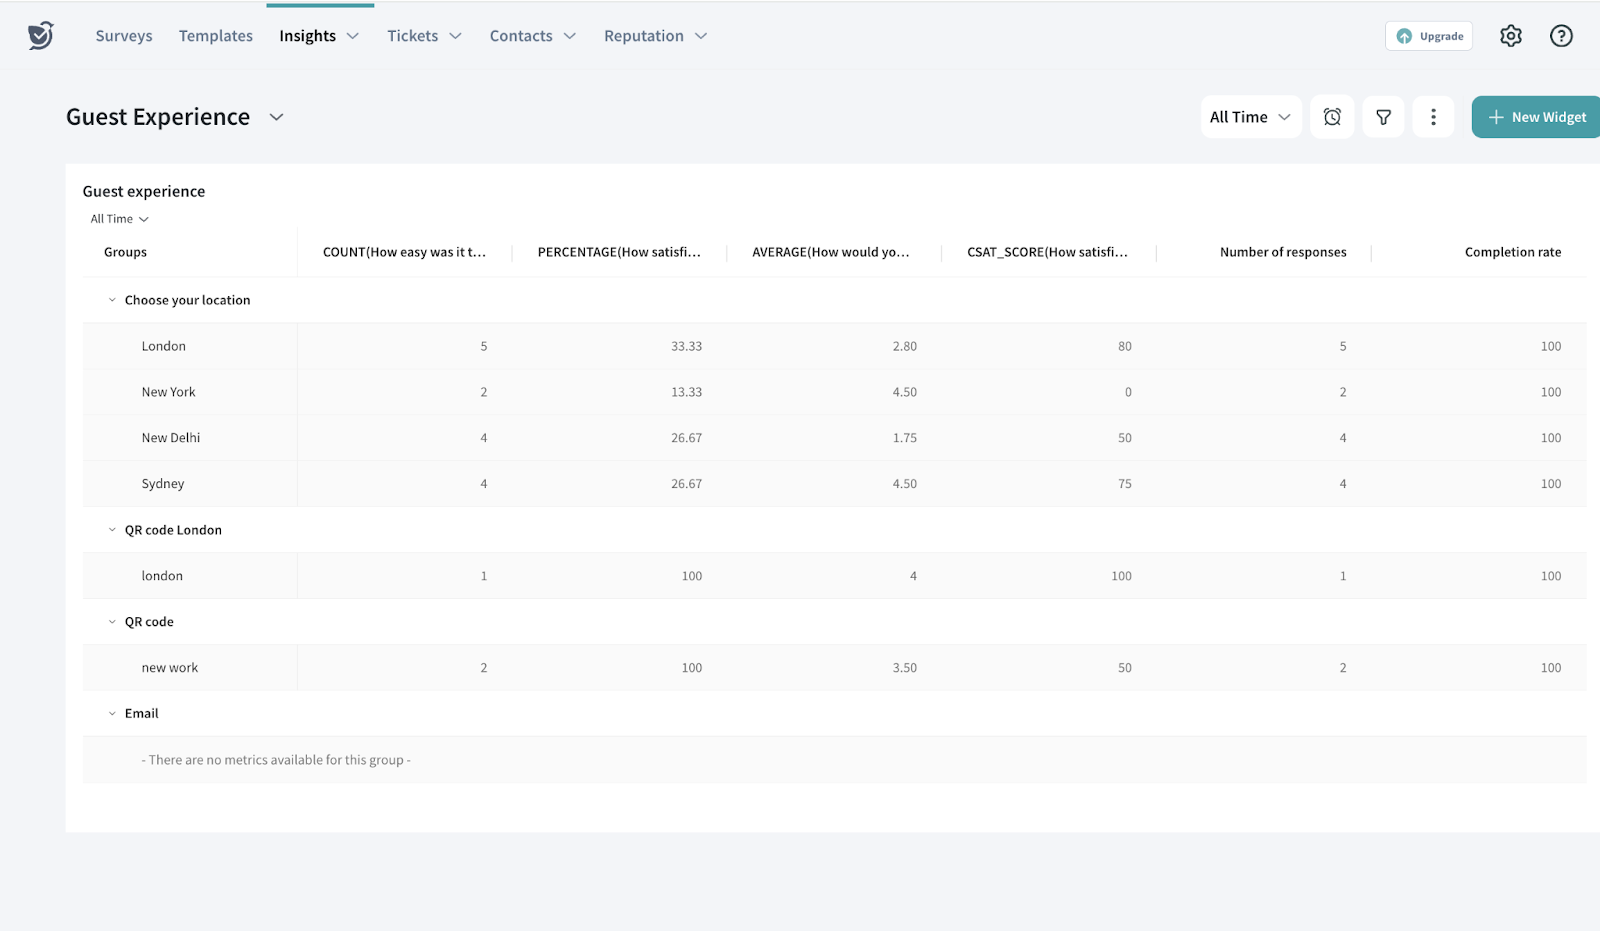Select the New Delhi row label
1600x931 pixels.
171,438
